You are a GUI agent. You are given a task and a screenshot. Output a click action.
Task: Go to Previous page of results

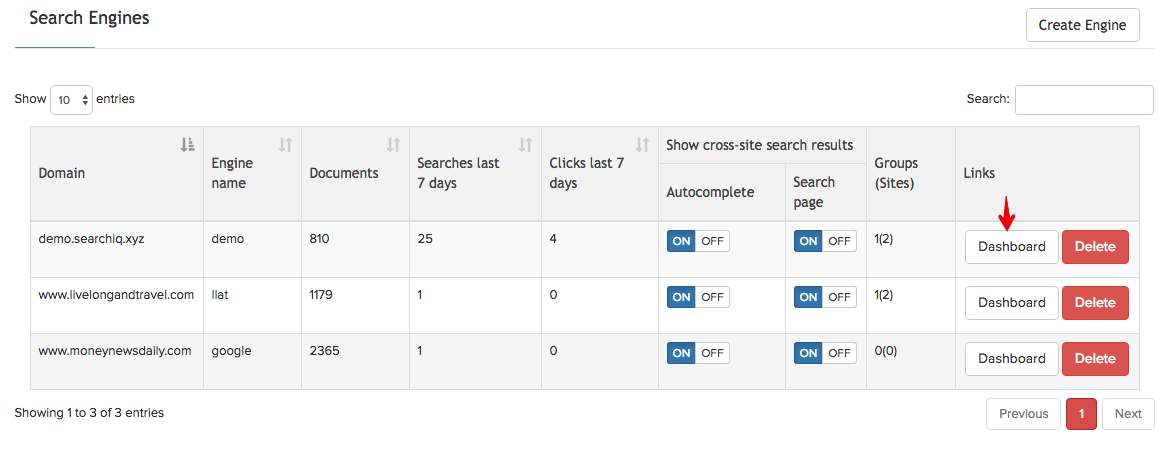pos(1023,414)
